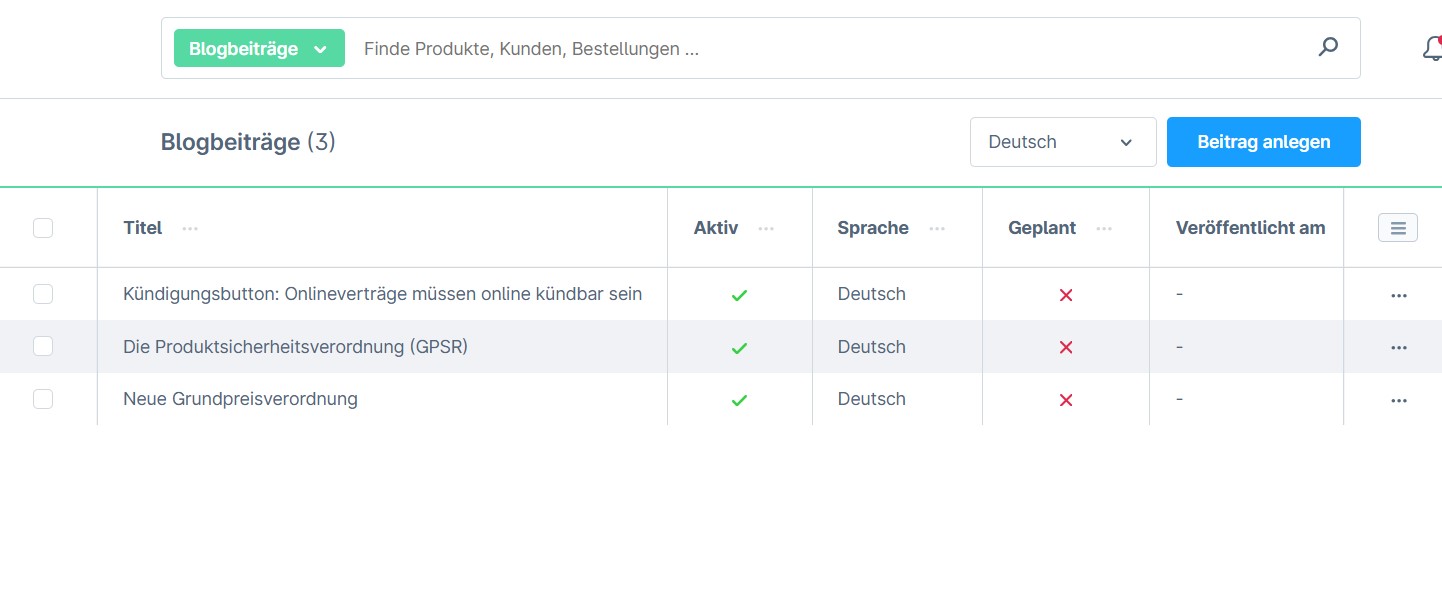Open the notifications bell

click(x=1432, y=48)
